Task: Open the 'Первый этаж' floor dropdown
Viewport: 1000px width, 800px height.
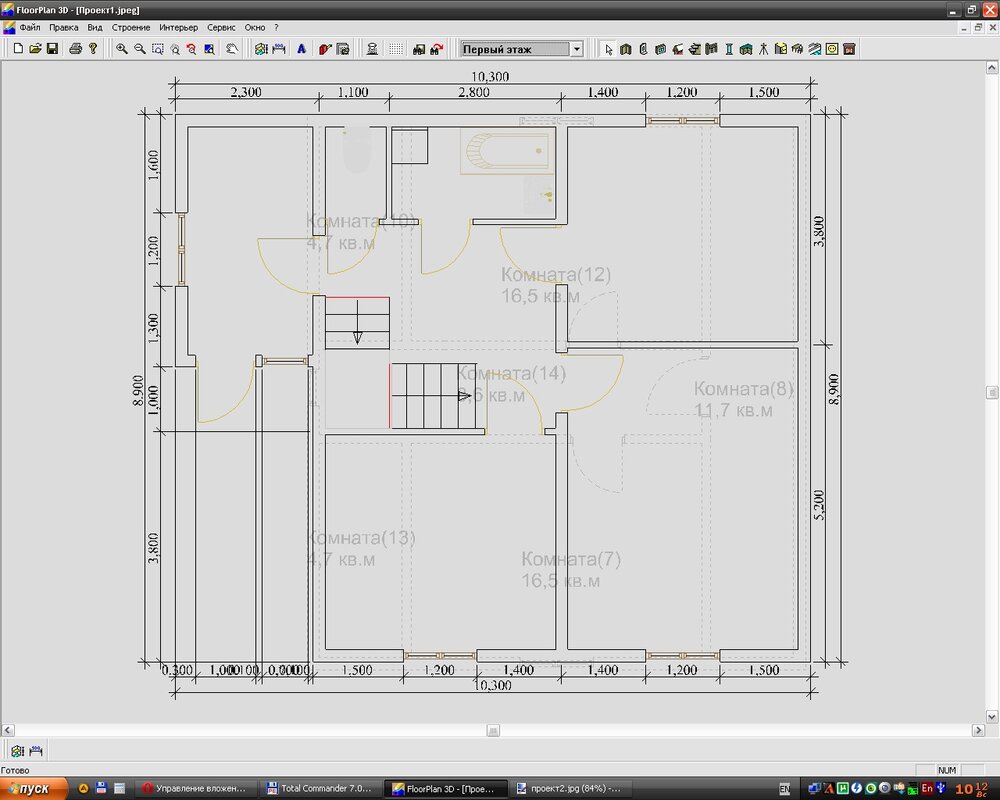Action: pyautogui.click(x=576, y=48)
